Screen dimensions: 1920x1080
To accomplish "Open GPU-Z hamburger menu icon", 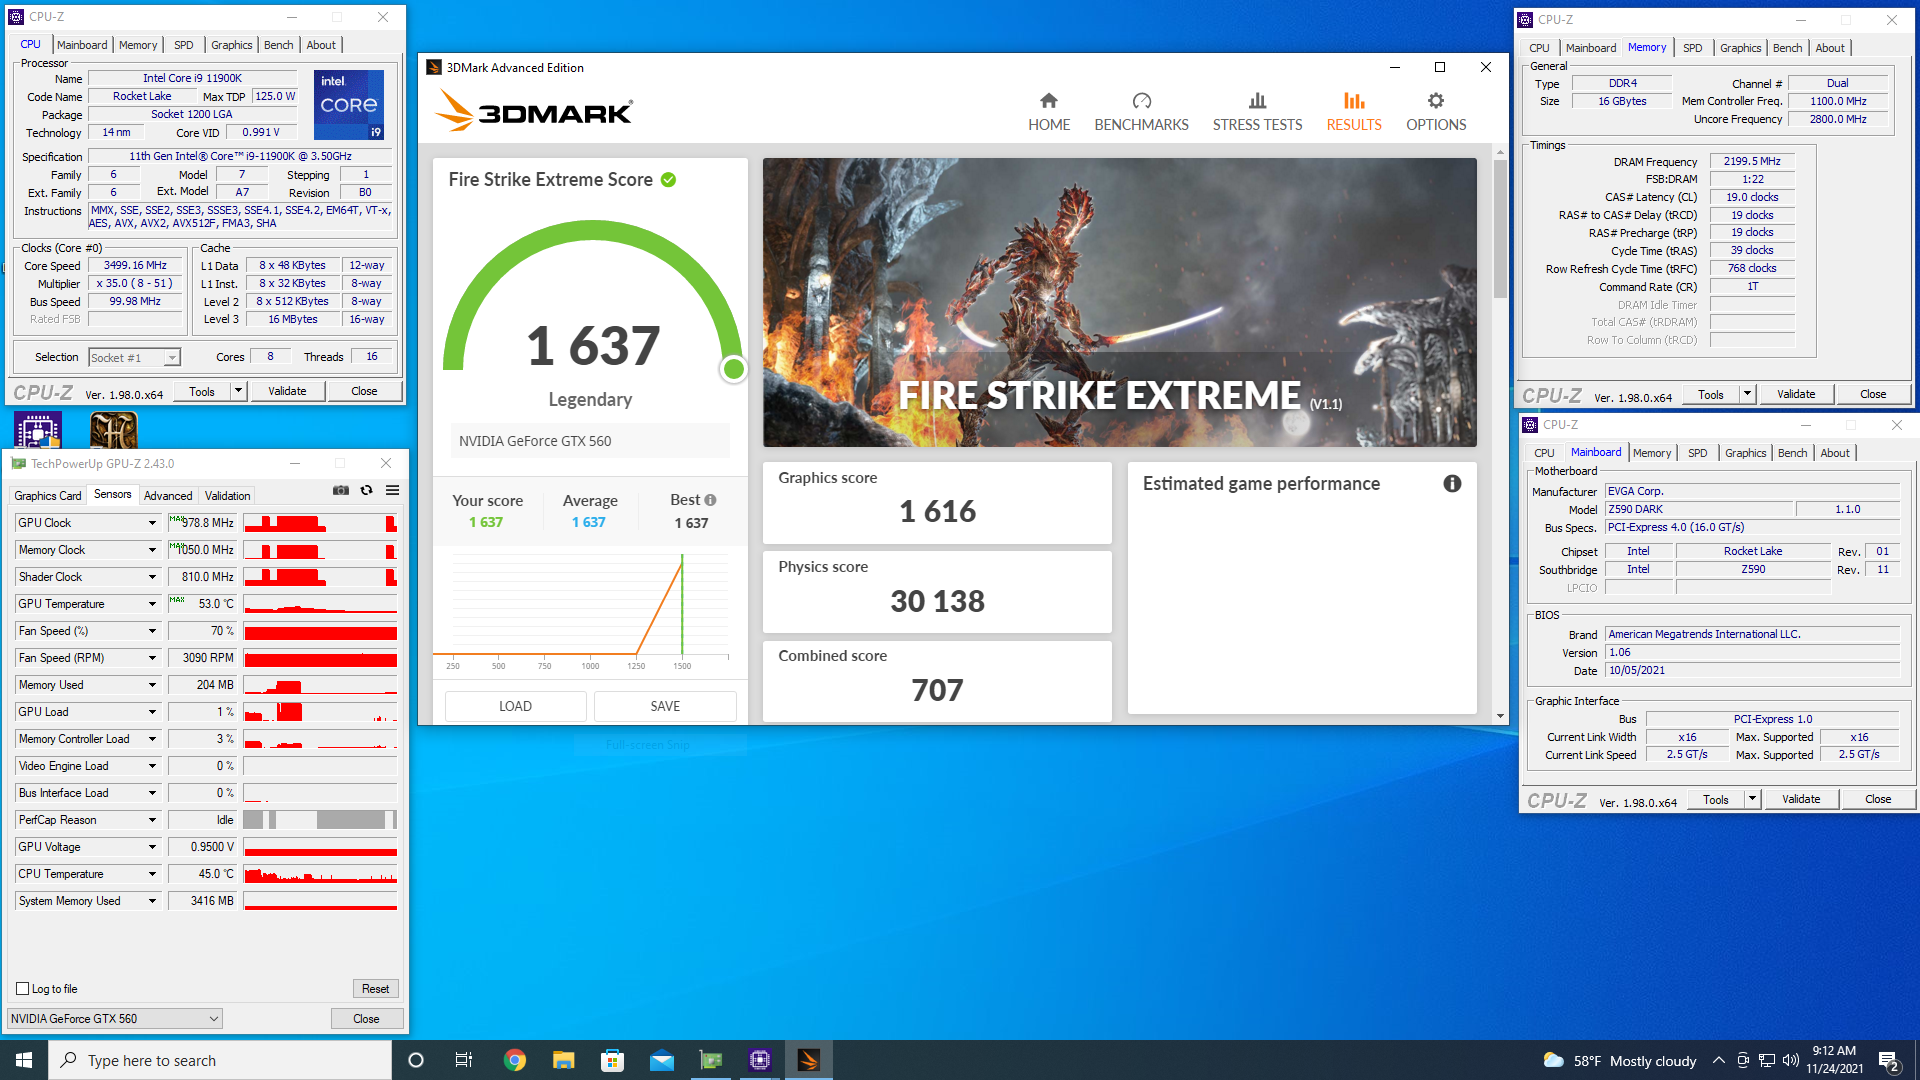I will pos(393,490).
